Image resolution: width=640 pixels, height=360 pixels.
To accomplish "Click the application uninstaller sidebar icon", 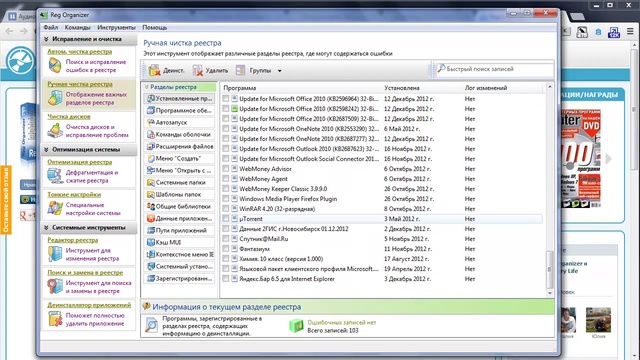I will pyautogui.click(x=55, y=319).
